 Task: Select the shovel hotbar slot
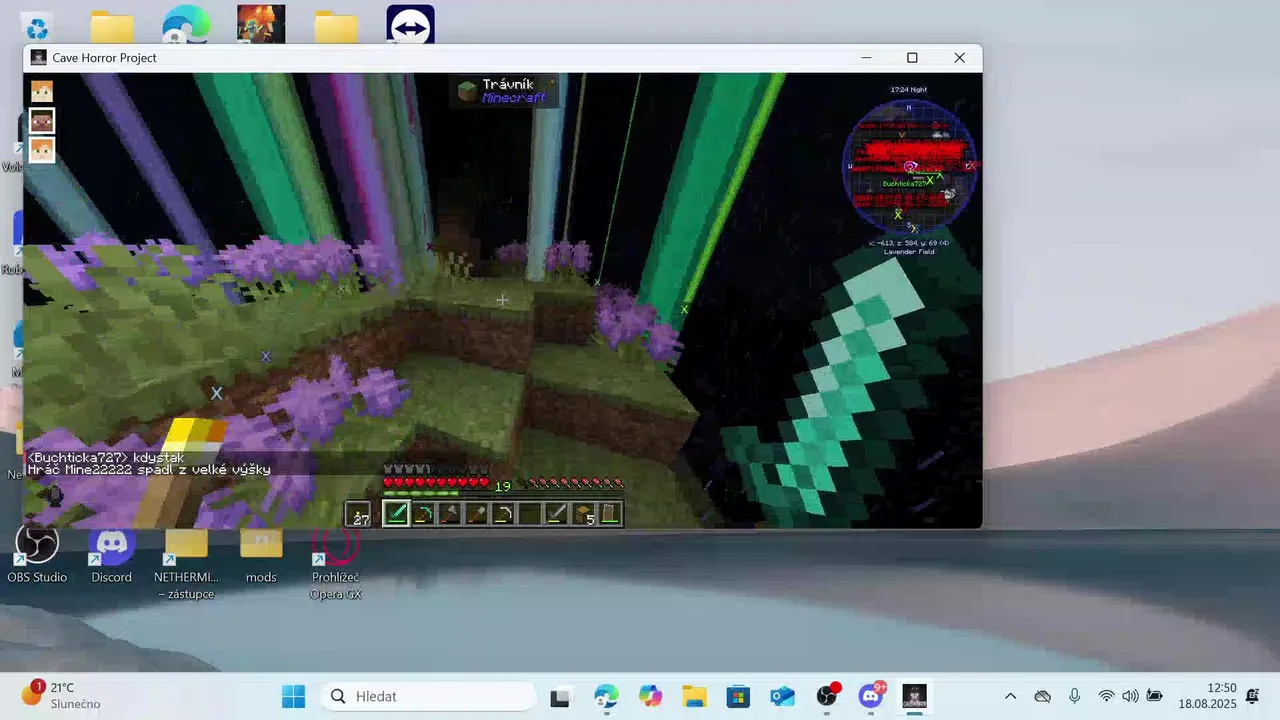tap(477, 514)
